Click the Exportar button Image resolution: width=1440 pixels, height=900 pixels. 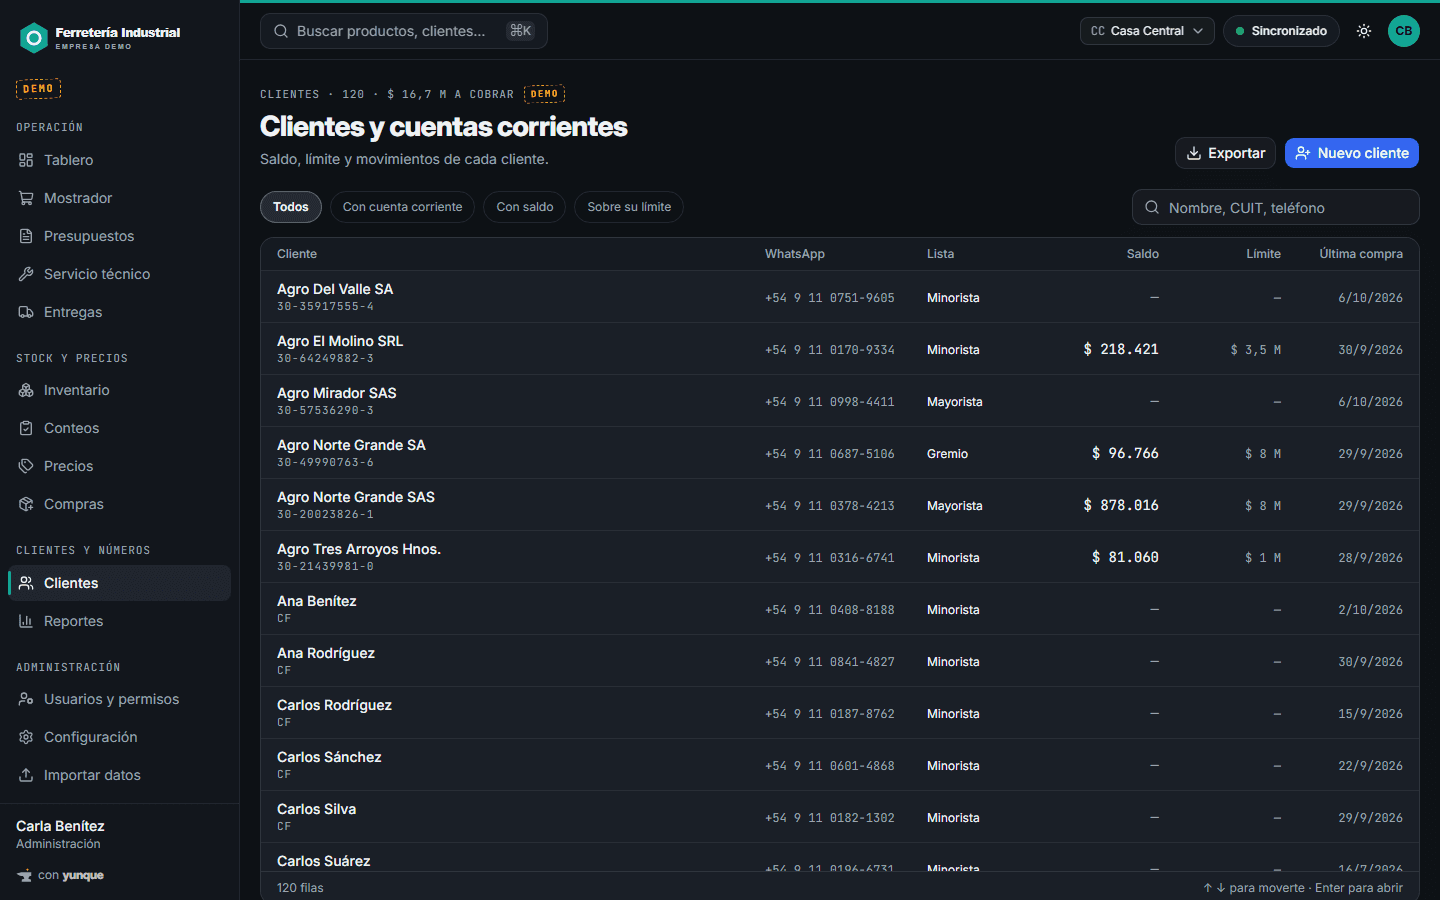tap(1225, 153)
